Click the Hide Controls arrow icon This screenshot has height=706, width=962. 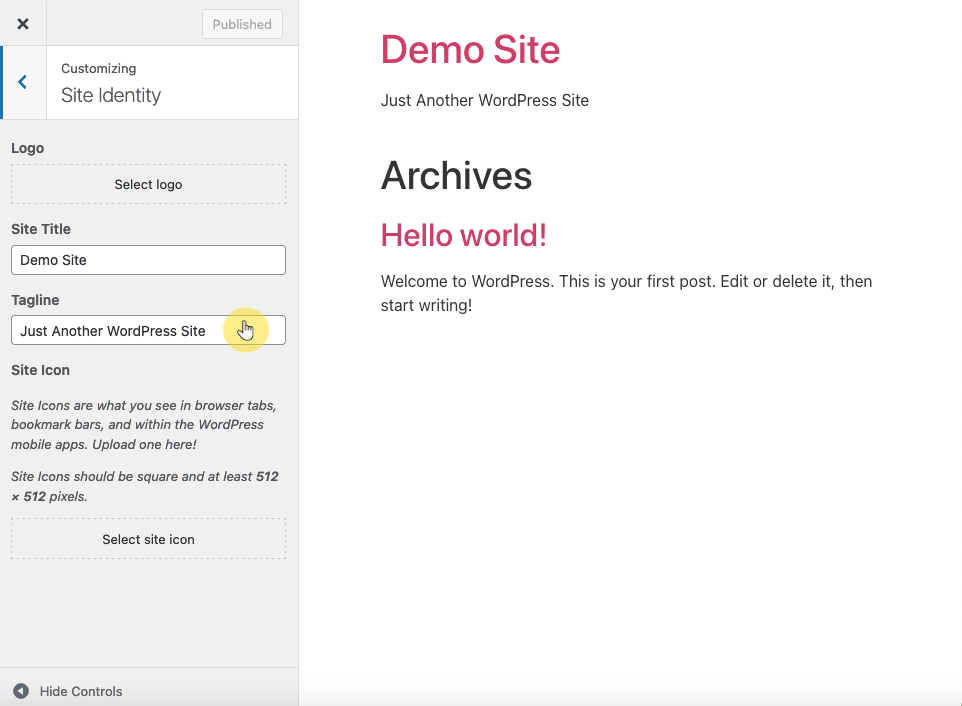(x=21, y=691)
